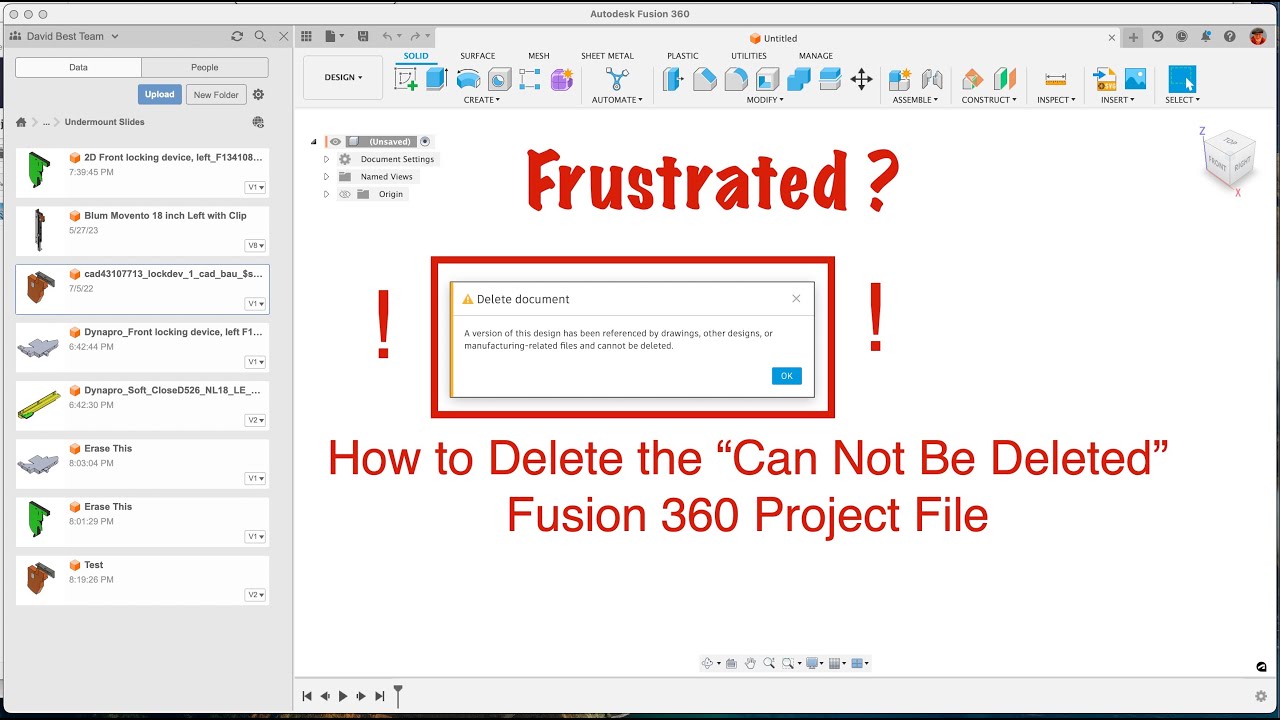Select the timeline marker
This screenshot has height=720, width=1280.
398,695
